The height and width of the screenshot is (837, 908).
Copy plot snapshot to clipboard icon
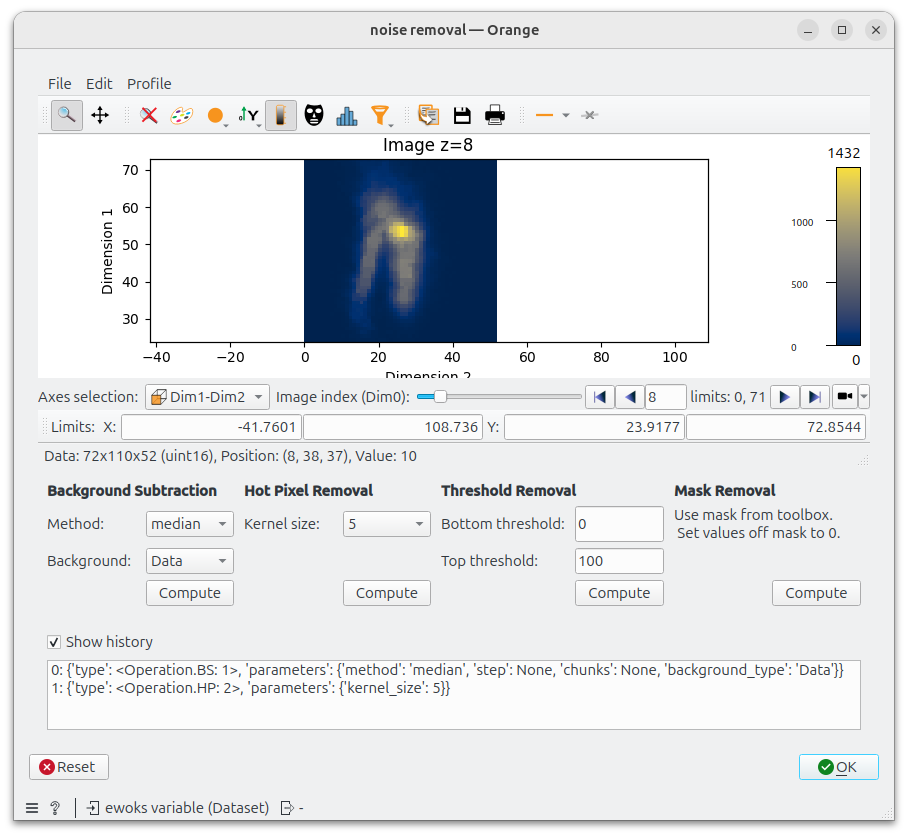coord(429,115)
